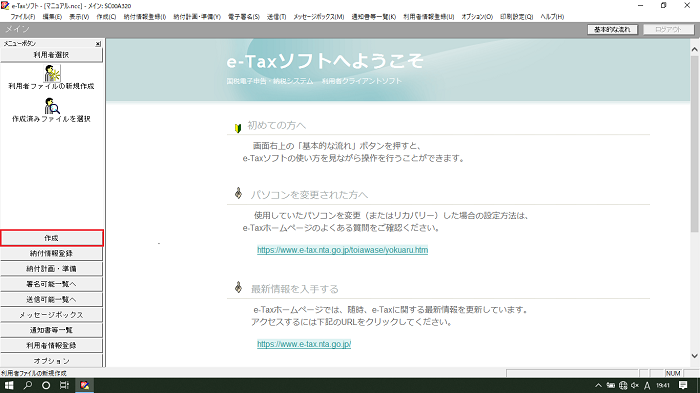Click the 利用者情報登録 sidebar button
Viewport: 700px width, 393px height.
tap(51, 346)
